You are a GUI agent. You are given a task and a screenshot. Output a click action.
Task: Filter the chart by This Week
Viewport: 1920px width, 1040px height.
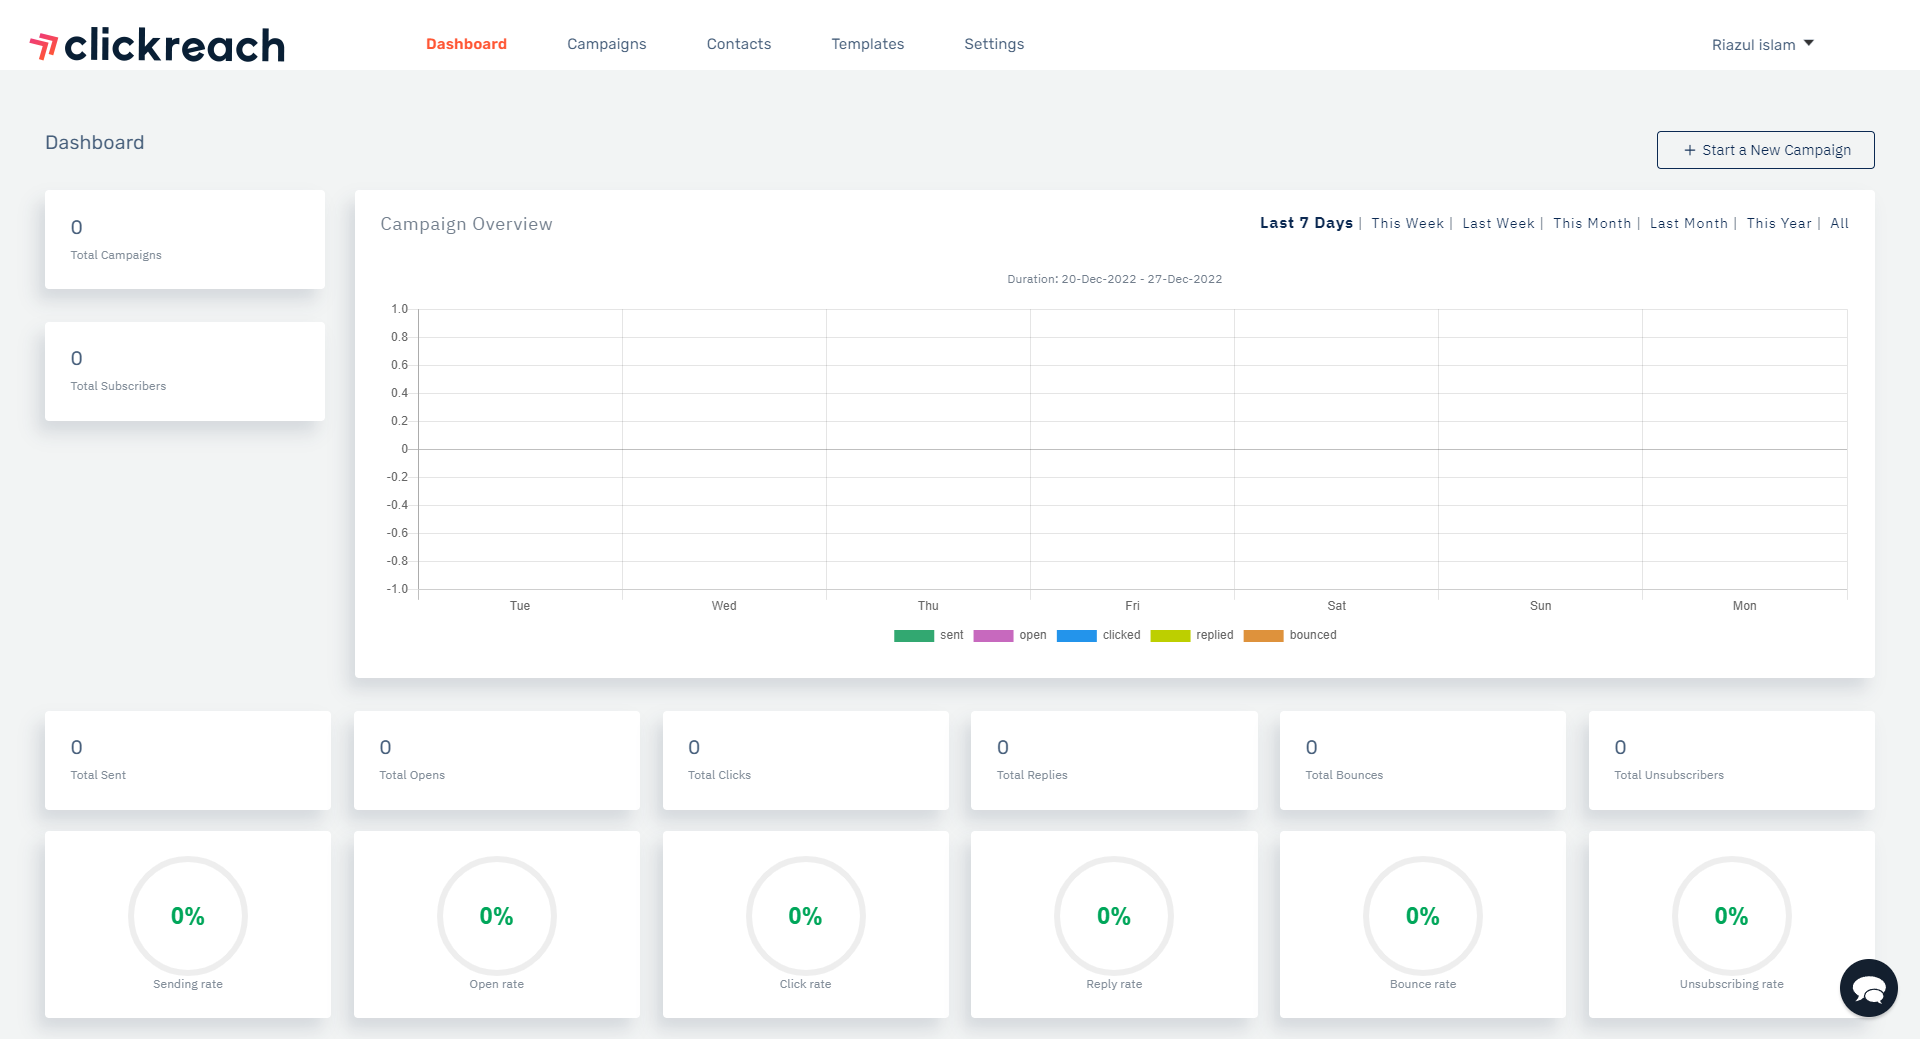tap(1407, 223)
